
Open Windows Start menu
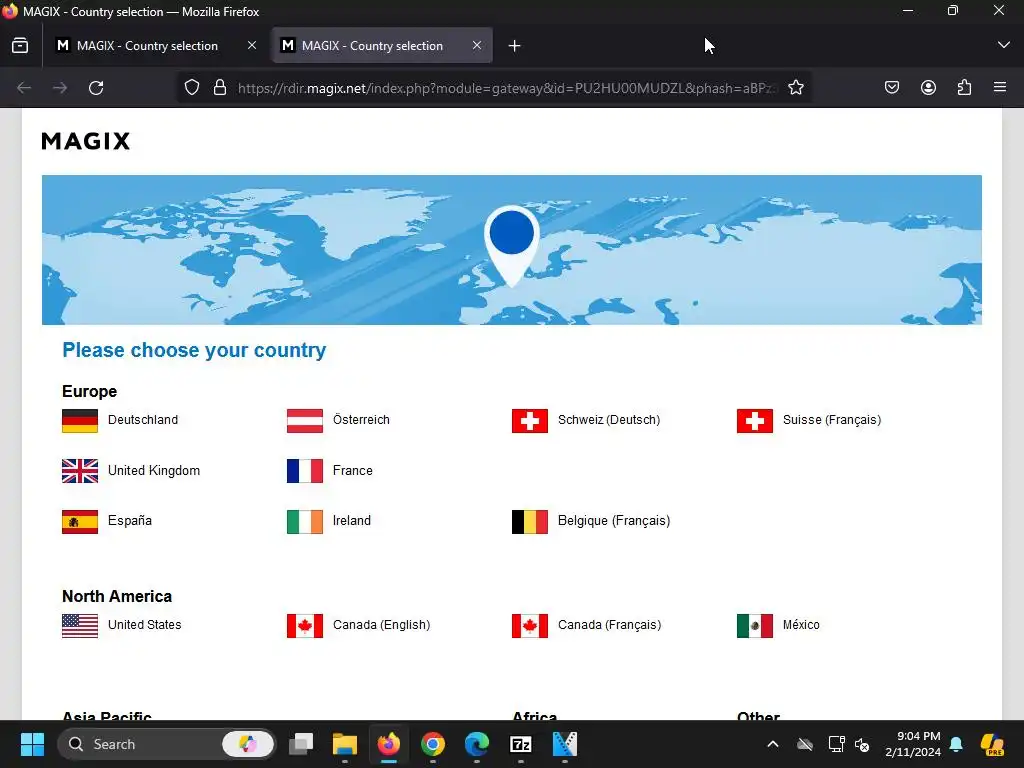tap(32, 744)
